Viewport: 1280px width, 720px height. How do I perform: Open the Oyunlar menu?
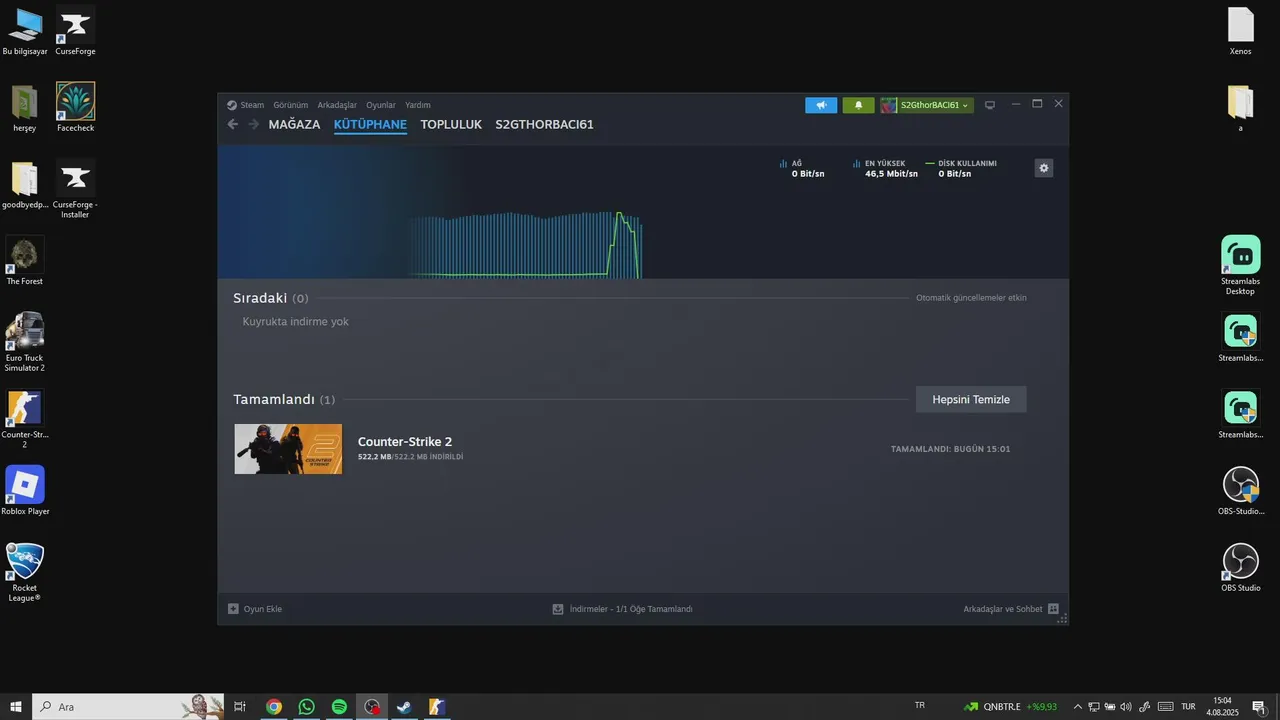tap(381, 105)
